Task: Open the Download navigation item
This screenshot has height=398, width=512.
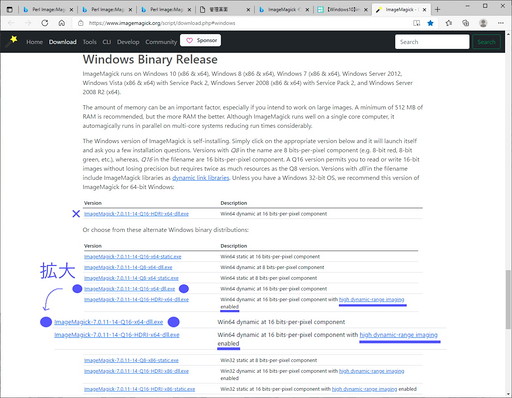Action: click(x=63, y=42)
